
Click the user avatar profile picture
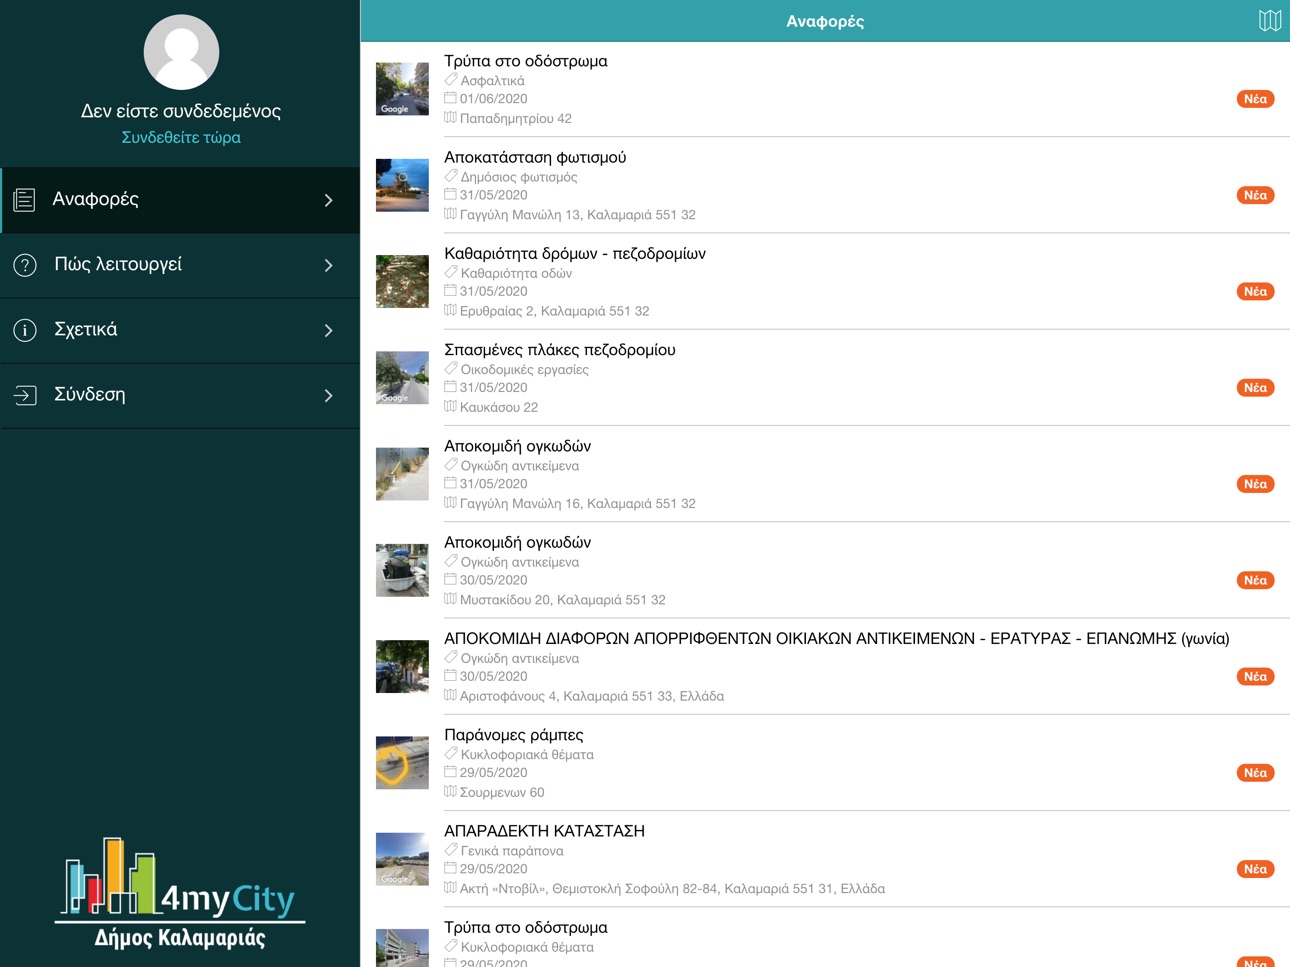click(x=181, y=52)
